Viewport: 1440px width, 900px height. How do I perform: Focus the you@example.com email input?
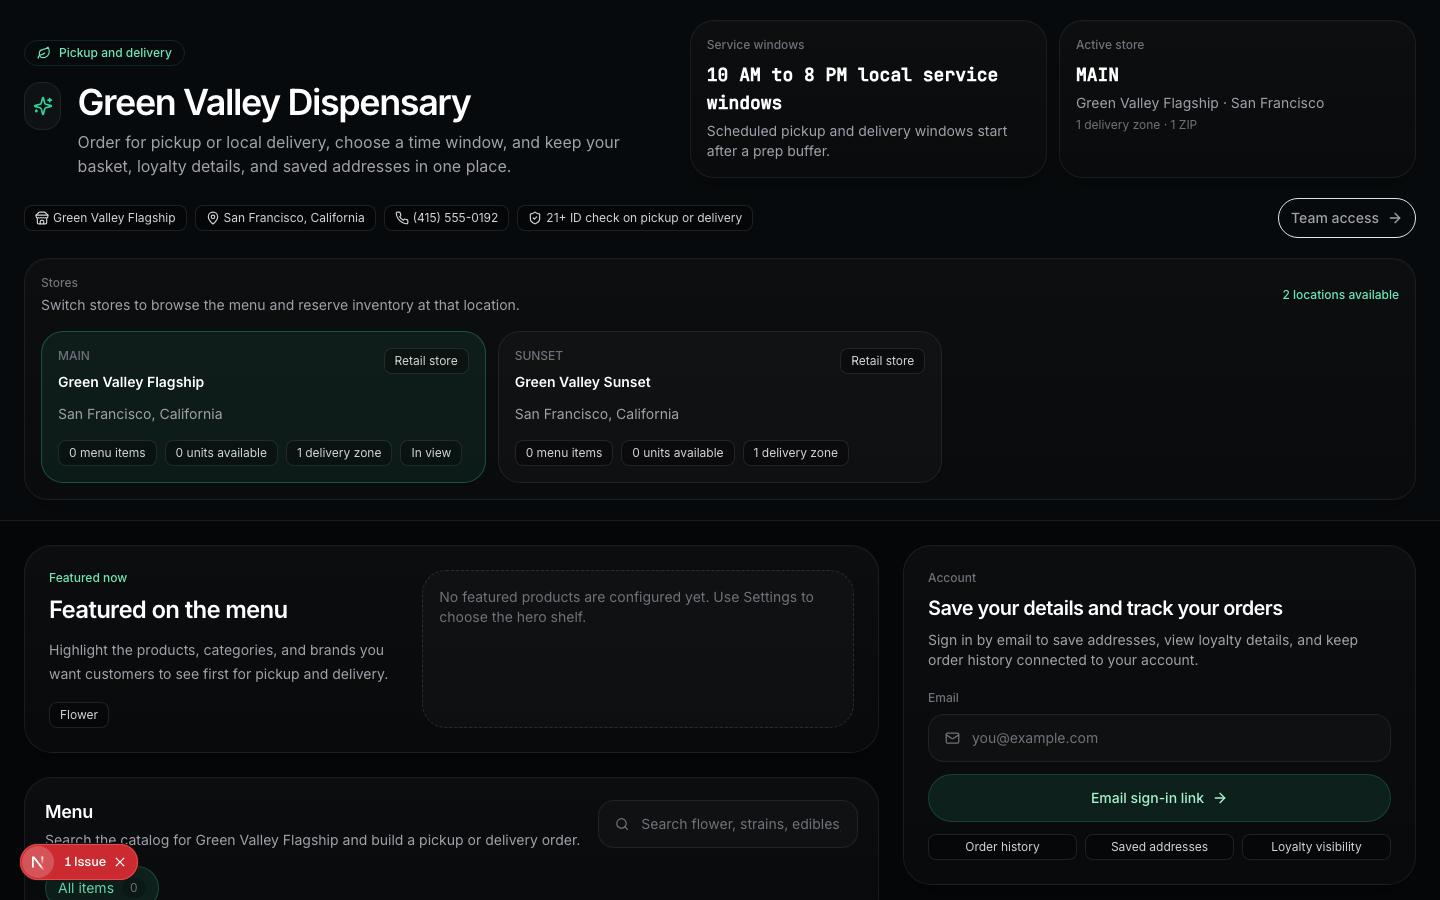[1159, 738]
